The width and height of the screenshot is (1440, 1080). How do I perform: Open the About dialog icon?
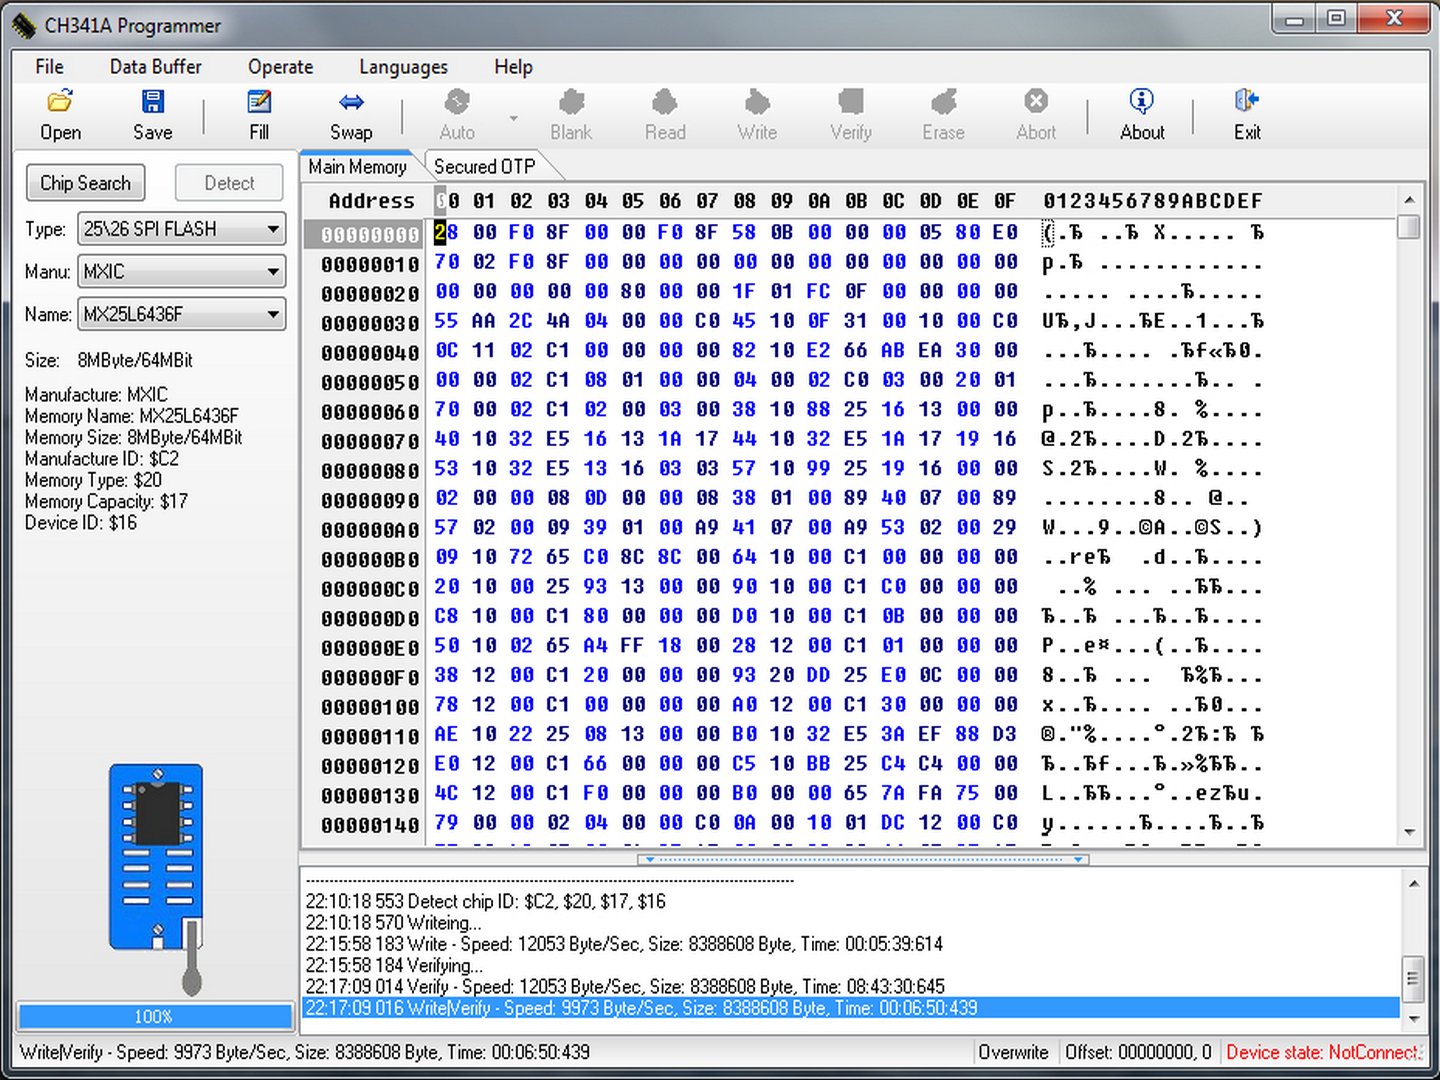coord(1141,103)
